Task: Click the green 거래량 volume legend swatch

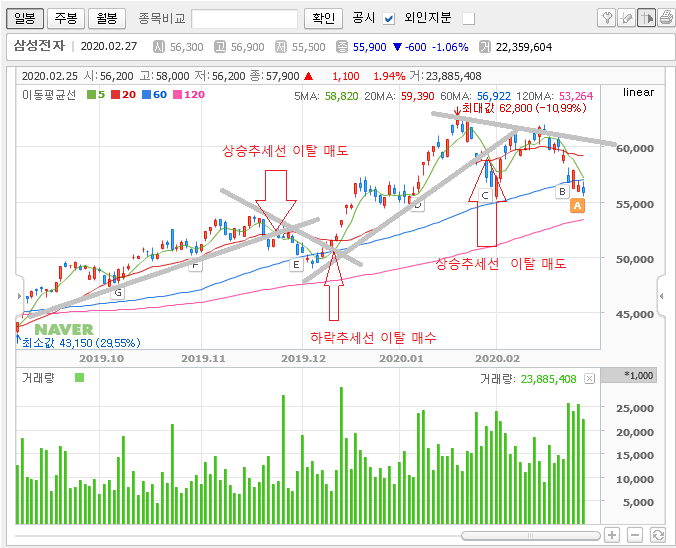Action: click(x=79, y=378)
